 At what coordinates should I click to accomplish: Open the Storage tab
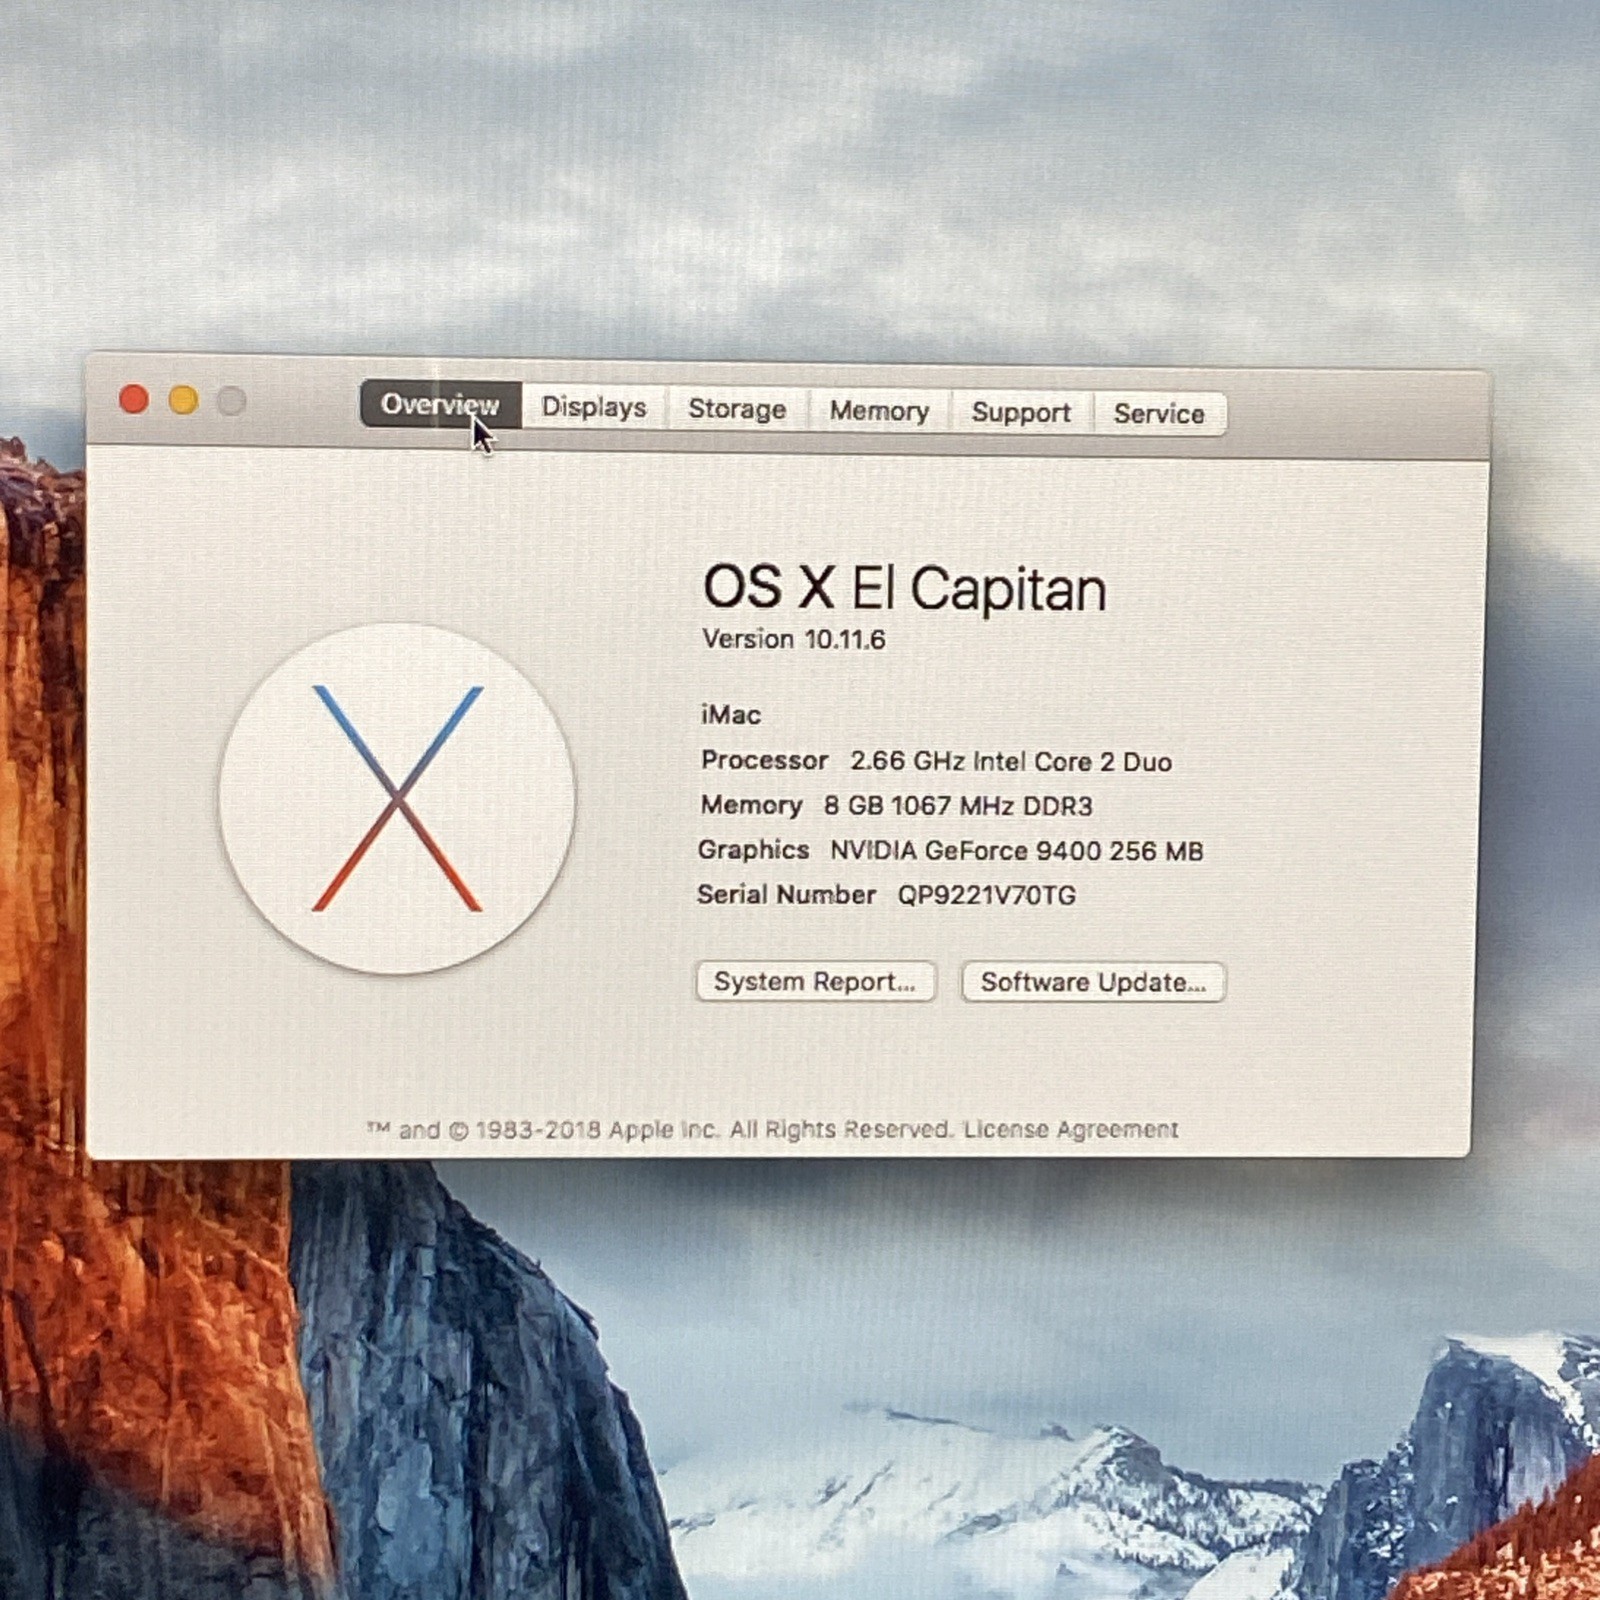[x=737, y=409]
